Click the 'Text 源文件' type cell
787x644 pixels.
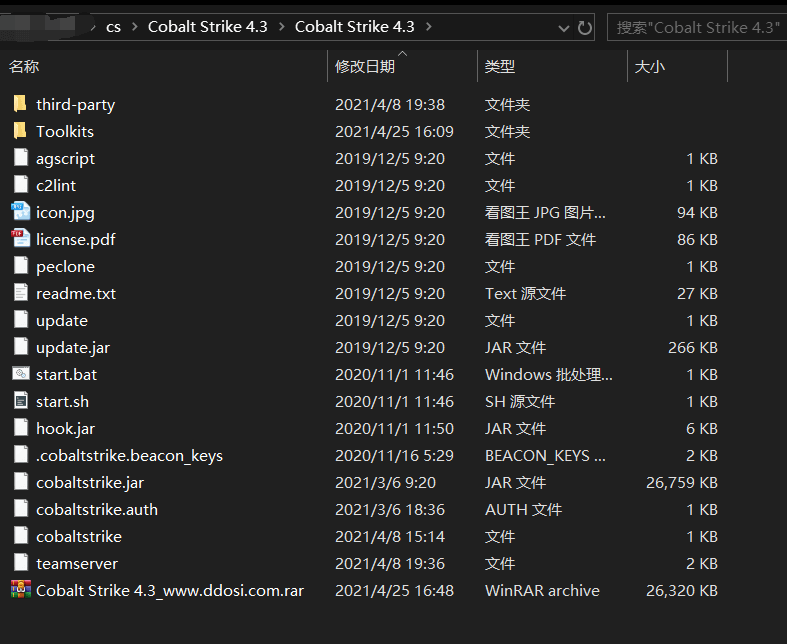point(525,293)
